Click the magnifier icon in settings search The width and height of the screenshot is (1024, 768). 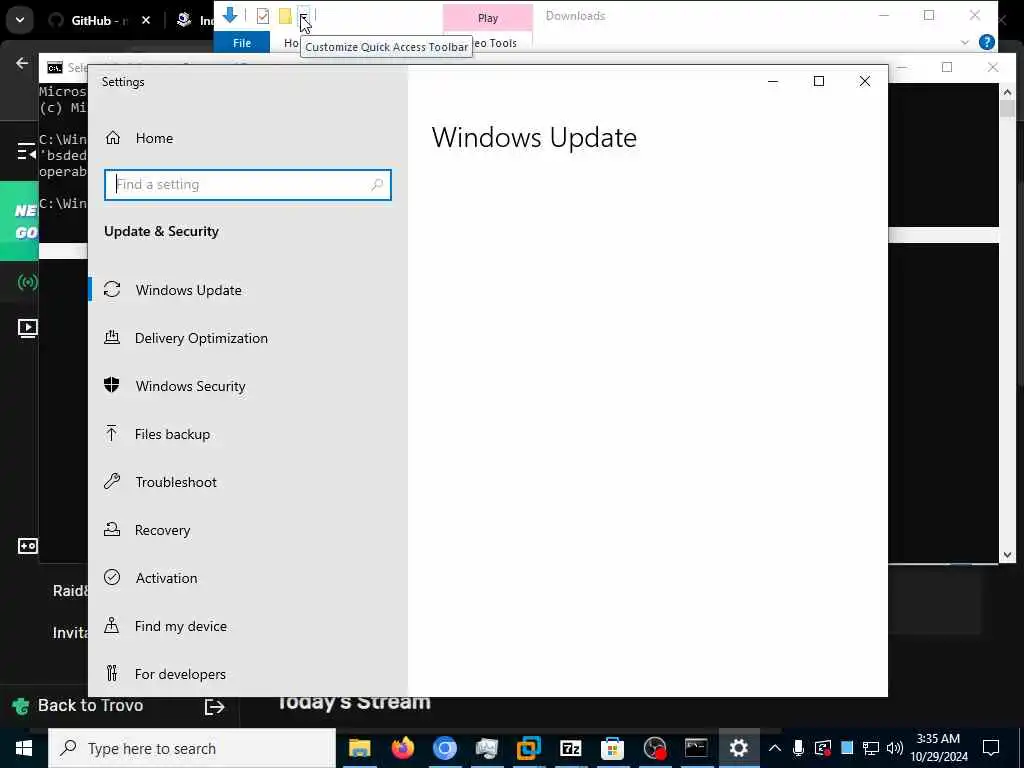pos(377,185)
